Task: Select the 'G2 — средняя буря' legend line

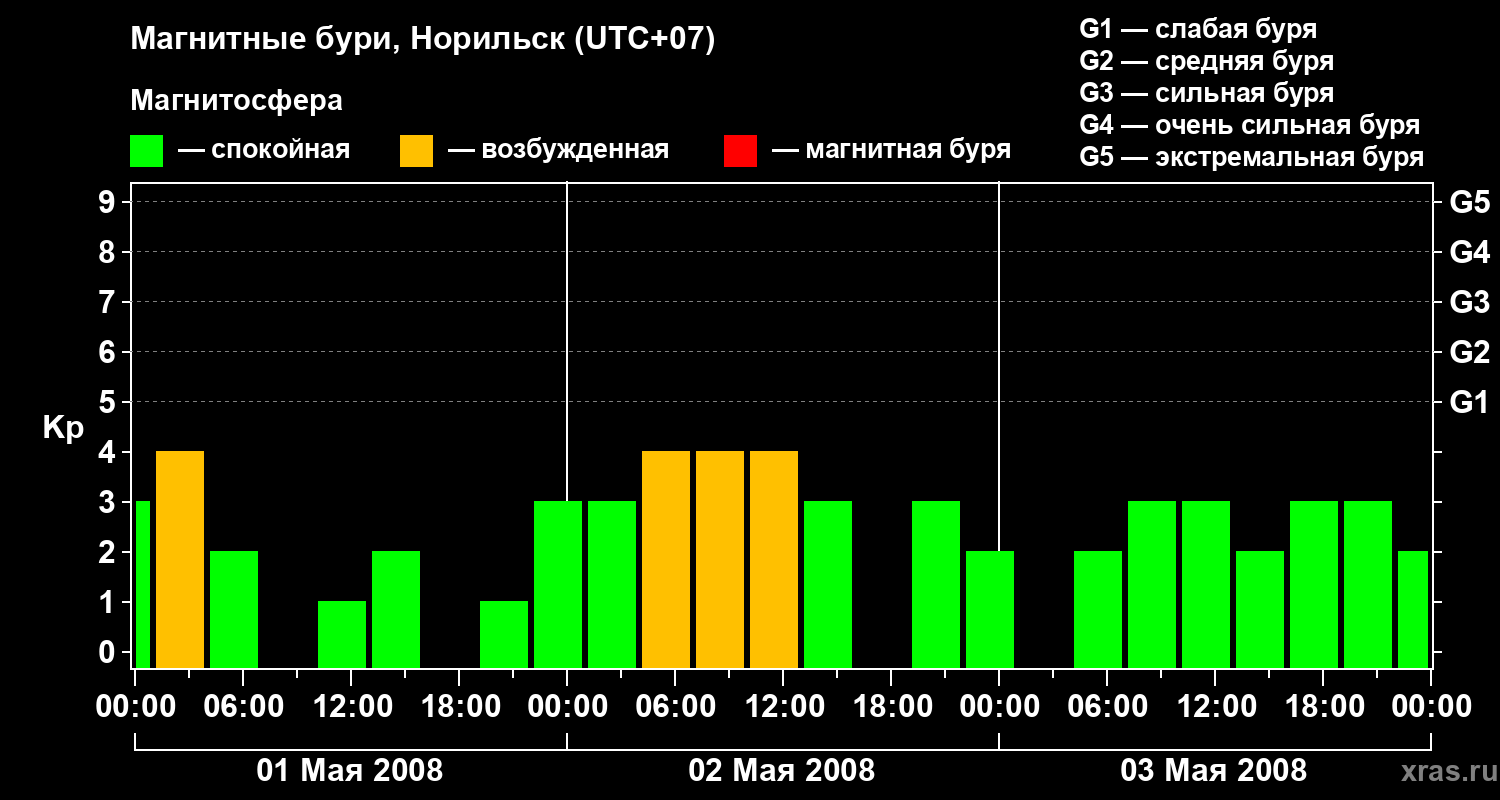Action: [x=1206, y=61]
